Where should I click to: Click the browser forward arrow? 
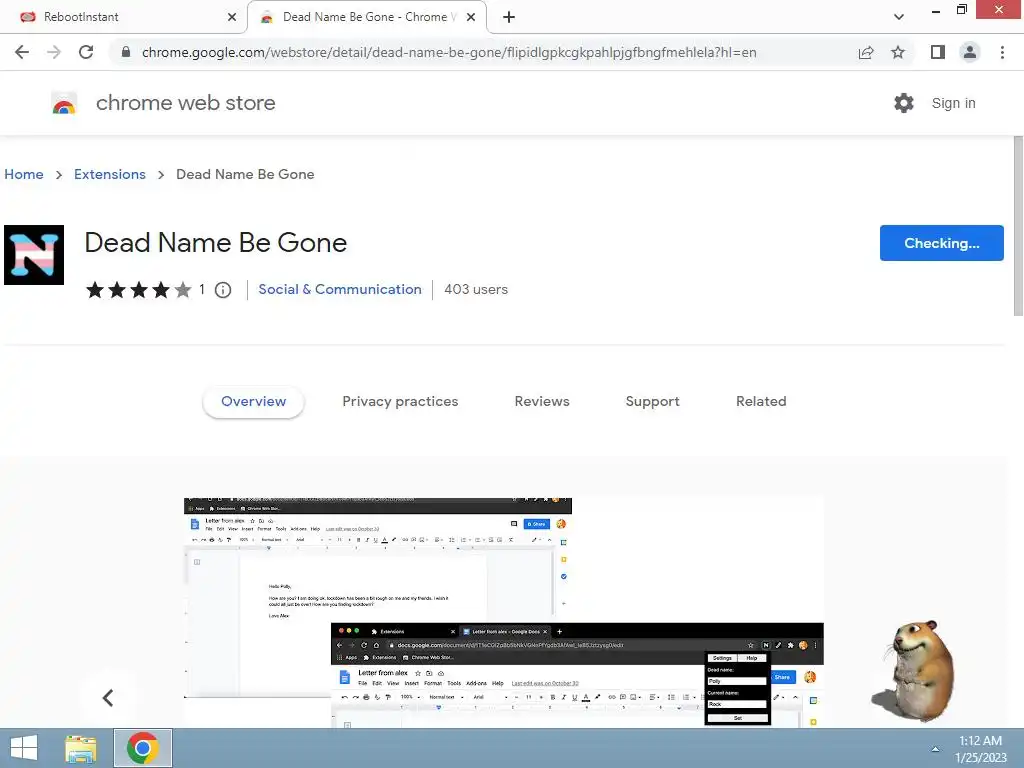point(54,52)
